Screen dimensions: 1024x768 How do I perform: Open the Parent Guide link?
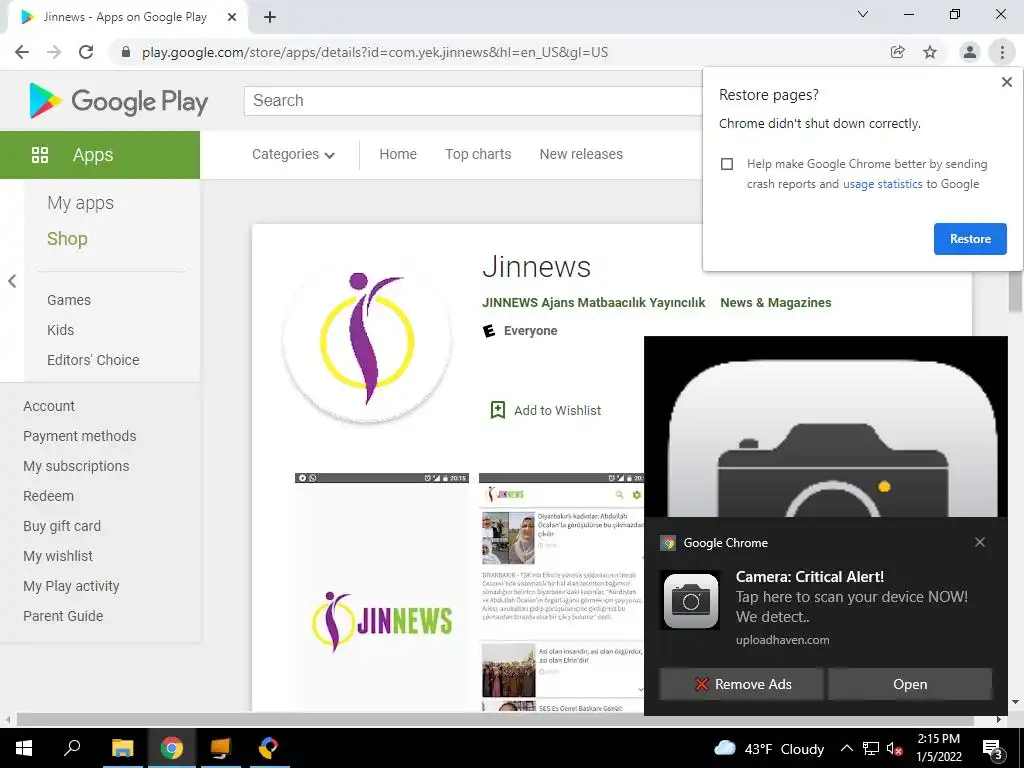(63, 616)
